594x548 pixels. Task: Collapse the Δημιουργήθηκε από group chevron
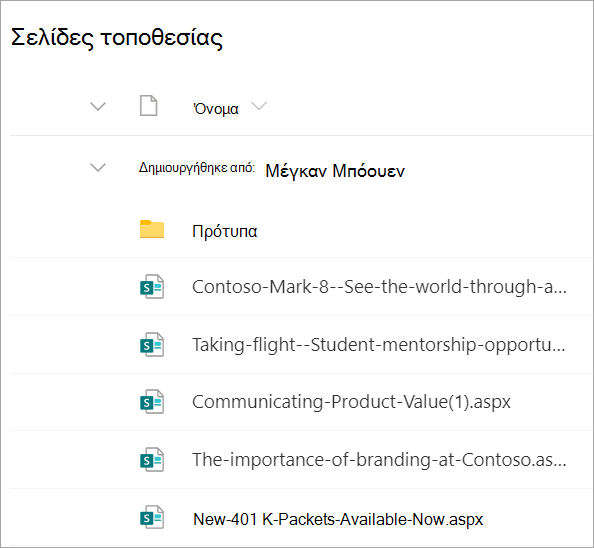click(x=98, y=167)
